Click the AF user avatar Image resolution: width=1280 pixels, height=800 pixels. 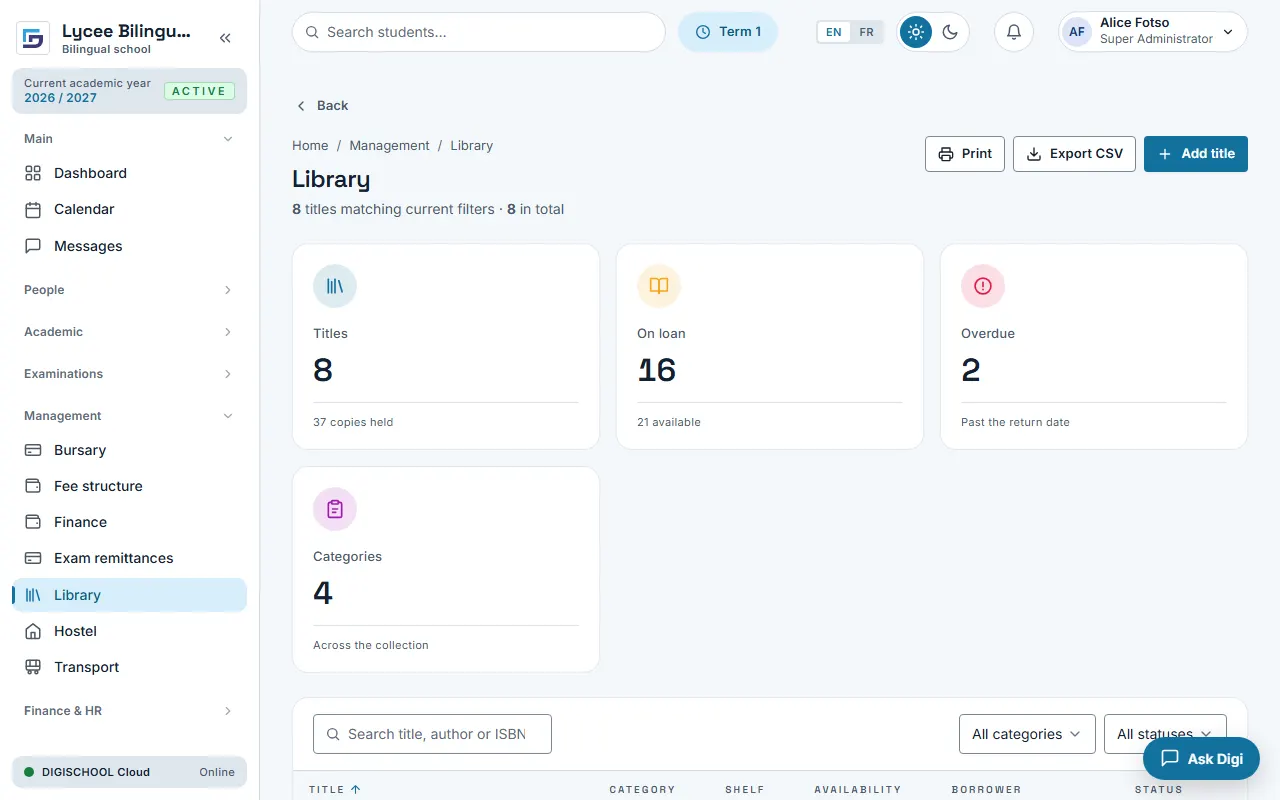click(x=1077, y=32)
